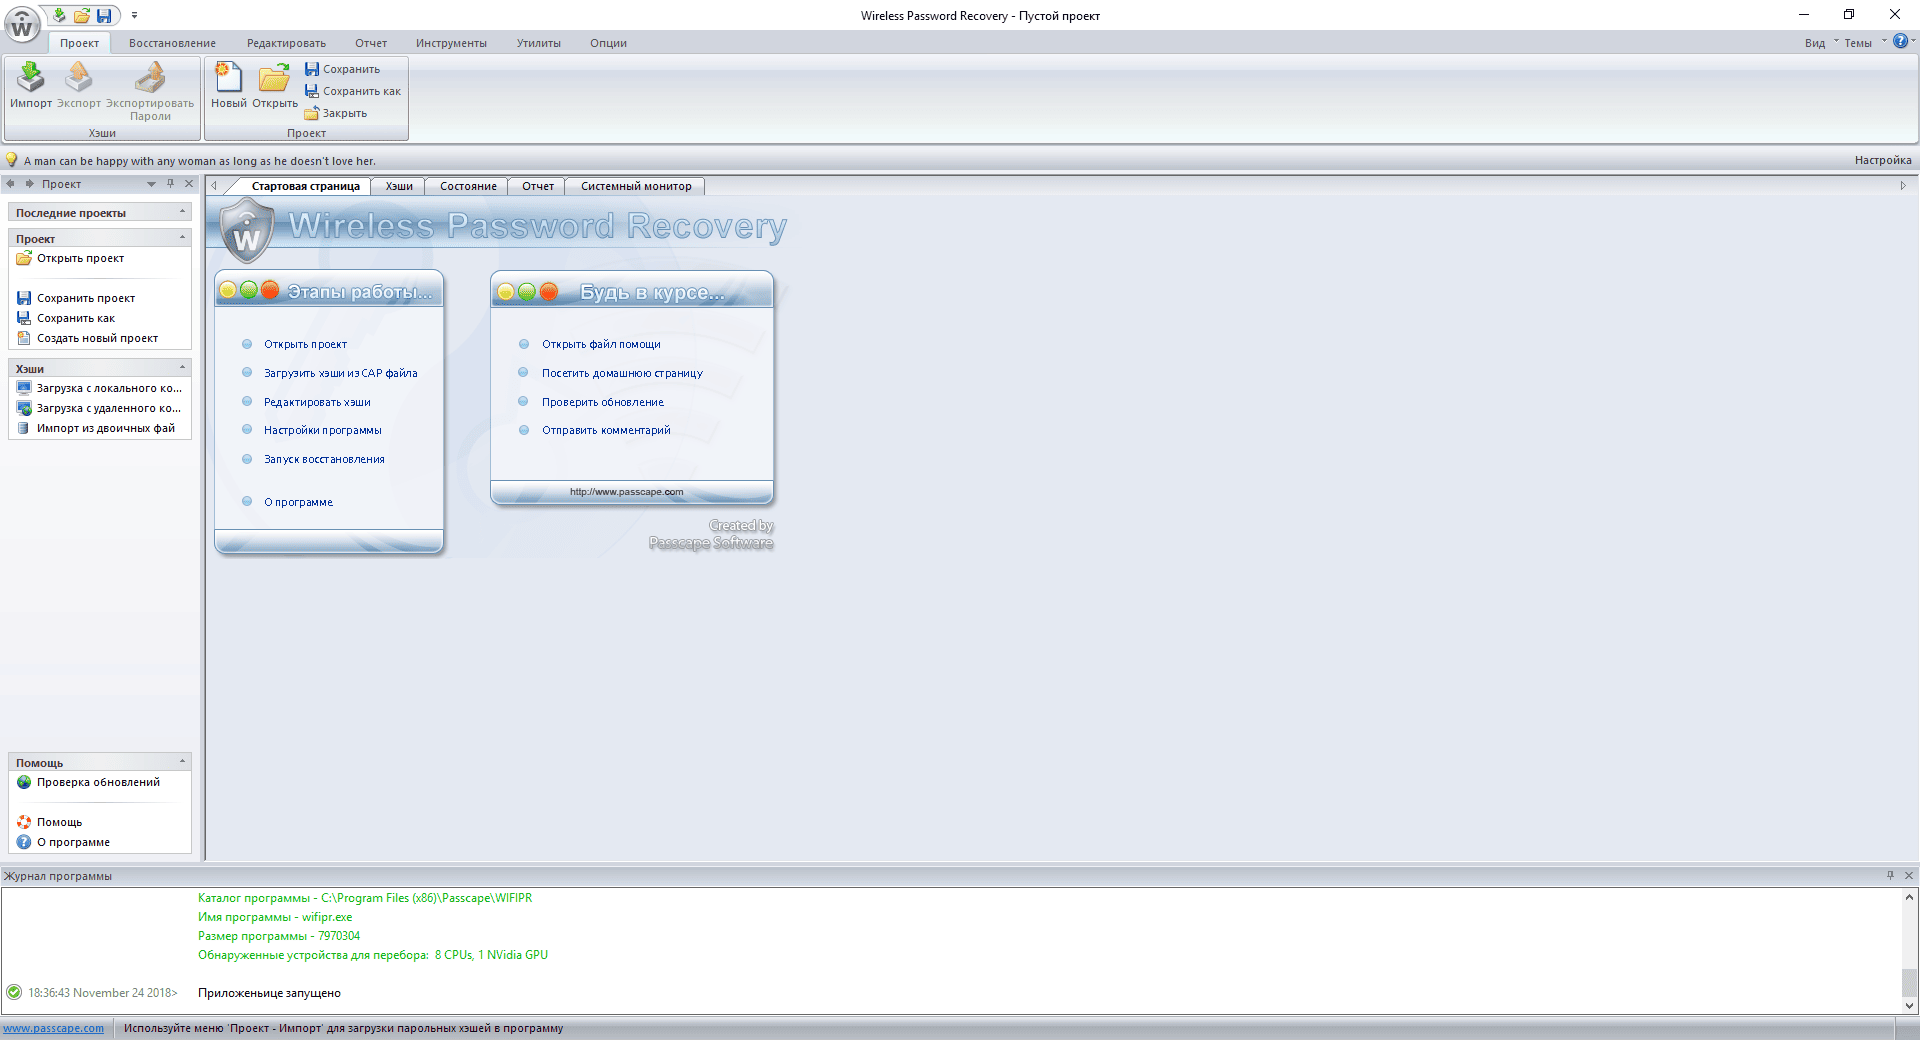Click the Настройка link on tip bar
This screenshot has width=1920, height=1040.
click(1883, 160)
